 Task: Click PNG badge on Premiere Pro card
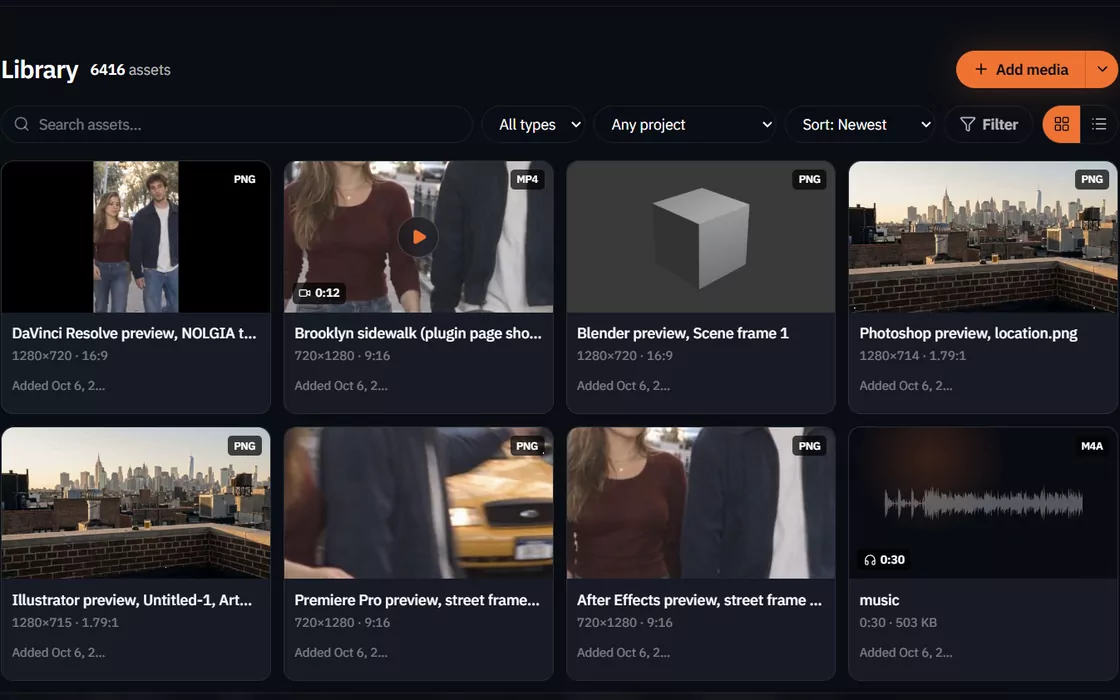(527, 446)
